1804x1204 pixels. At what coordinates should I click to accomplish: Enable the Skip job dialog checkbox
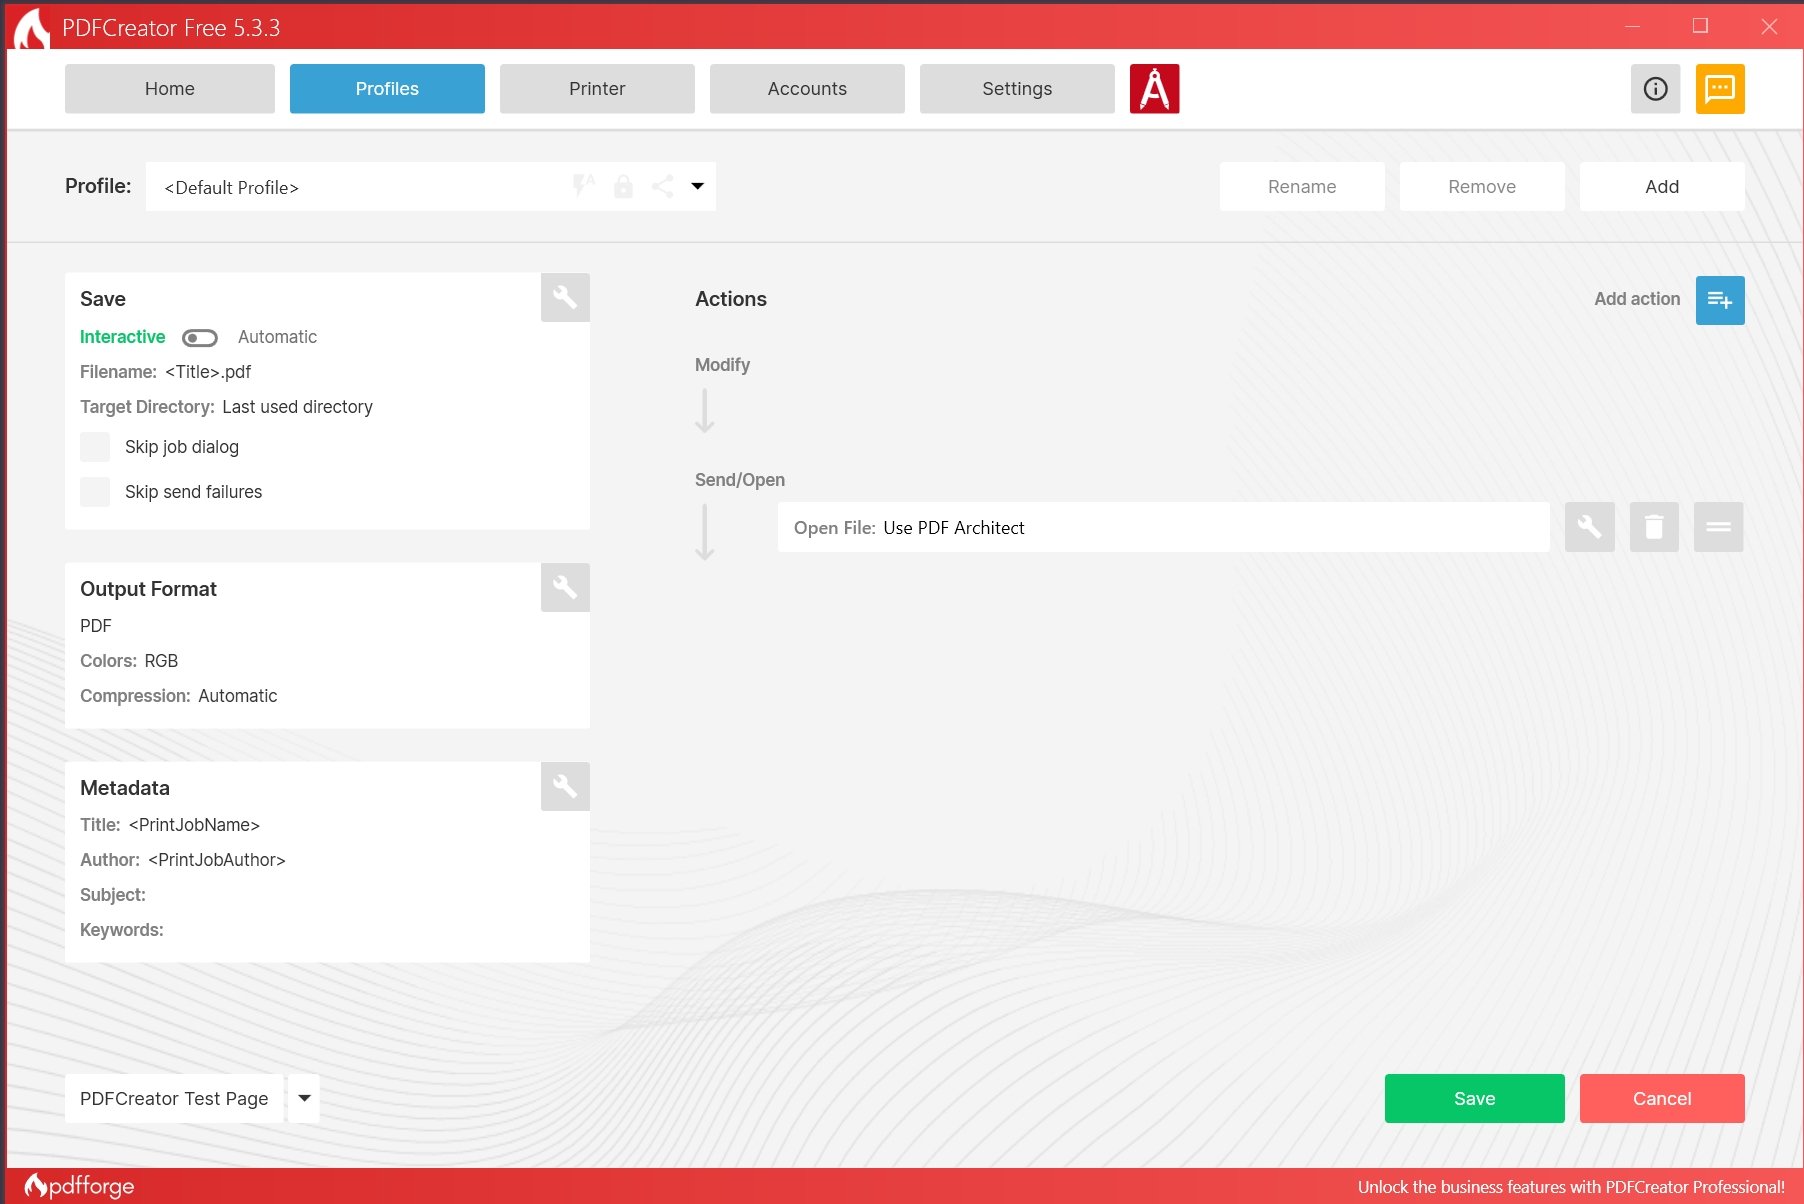95,447
